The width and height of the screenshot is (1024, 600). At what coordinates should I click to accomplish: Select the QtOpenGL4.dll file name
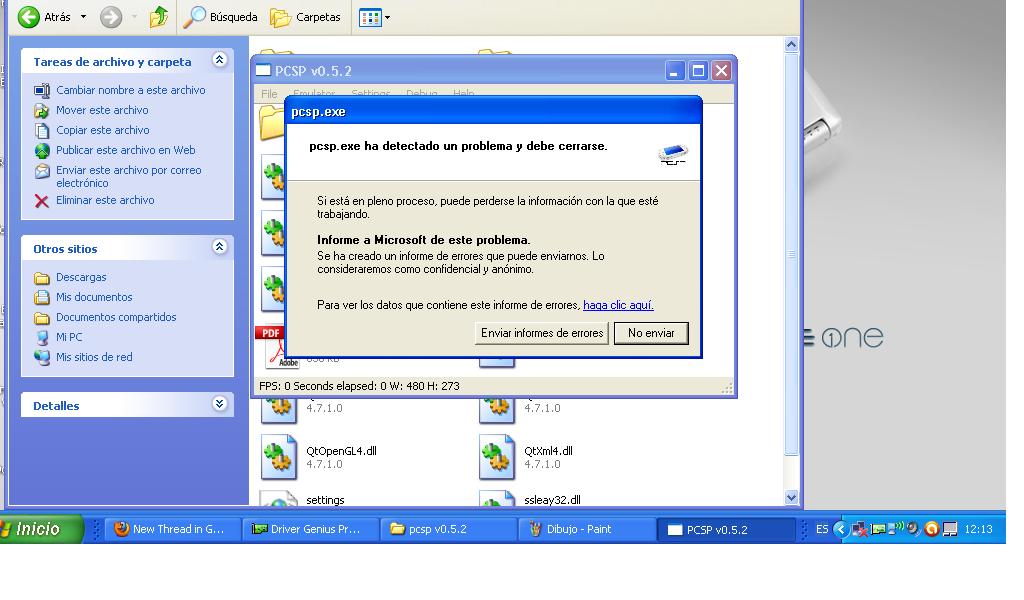click(341, 451)
